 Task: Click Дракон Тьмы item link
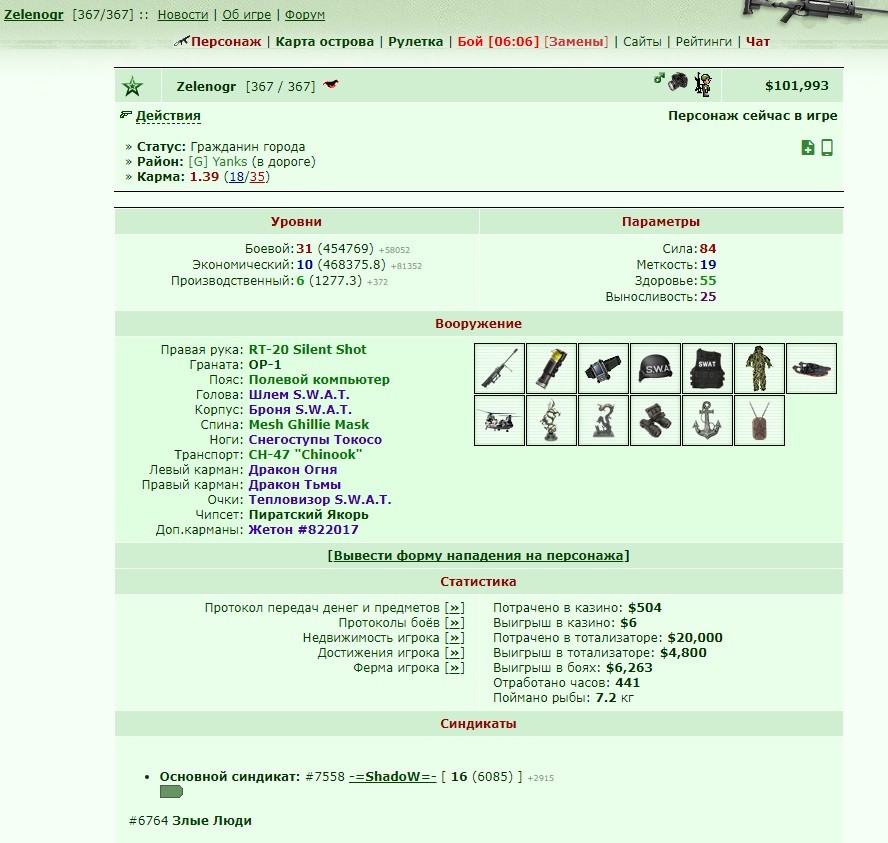[x=295, y=485]
